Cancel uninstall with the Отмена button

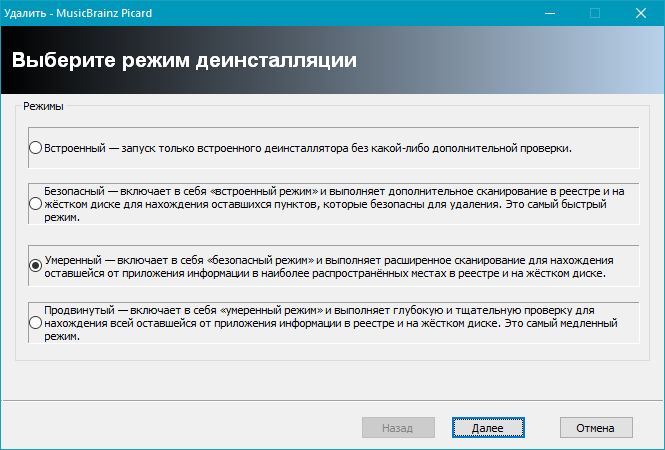pos(596,427)
